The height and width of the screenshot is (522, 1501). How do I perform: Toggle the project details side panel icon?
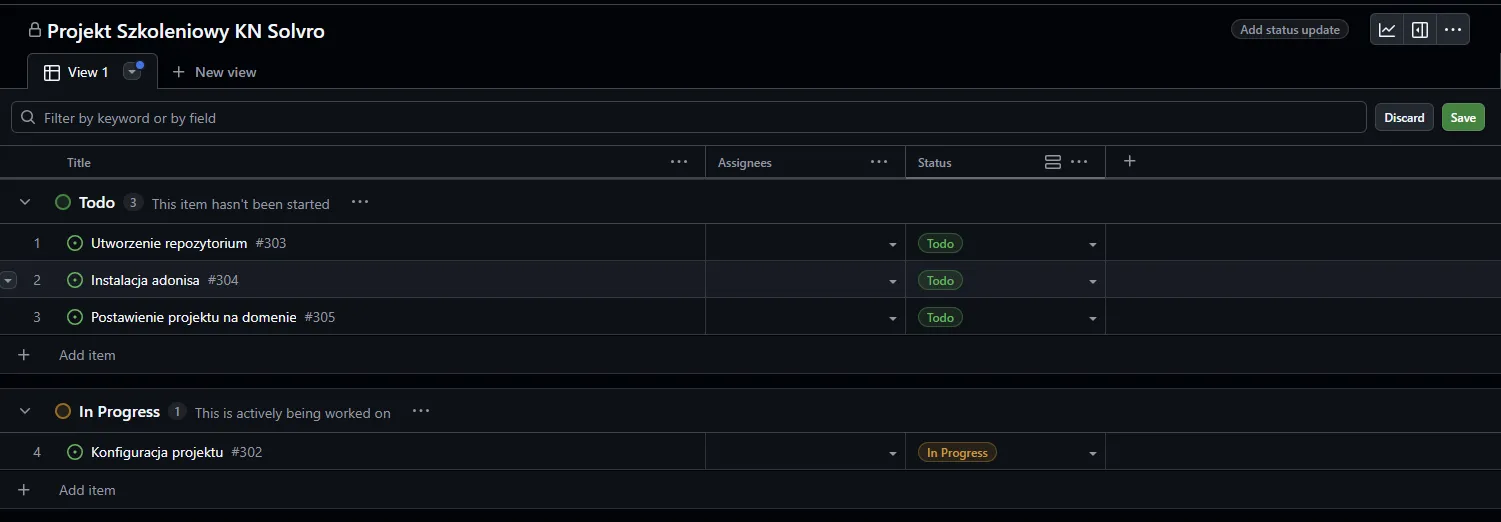(1420, 30)
